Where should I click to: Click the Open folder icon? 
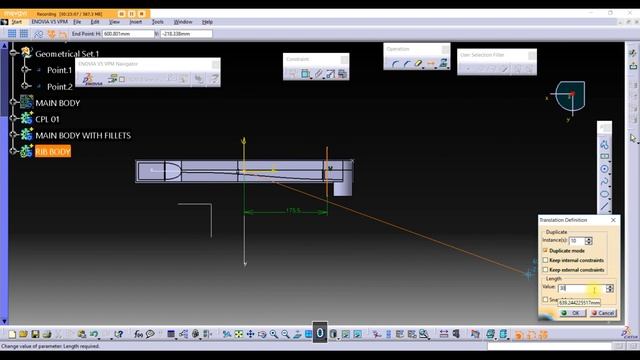click(23, 334)
